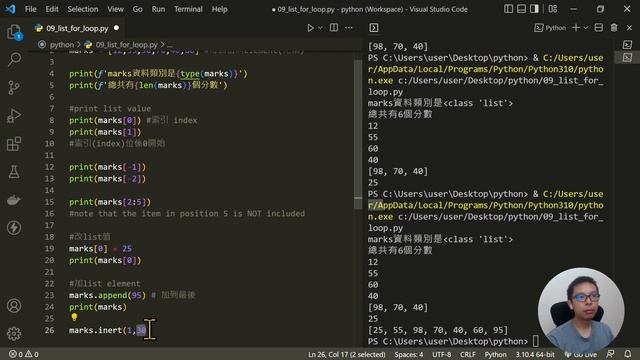The image size is (640, 360).
Task: Change indentation via Spaces: 4
Action: click(x=409, y=354)
